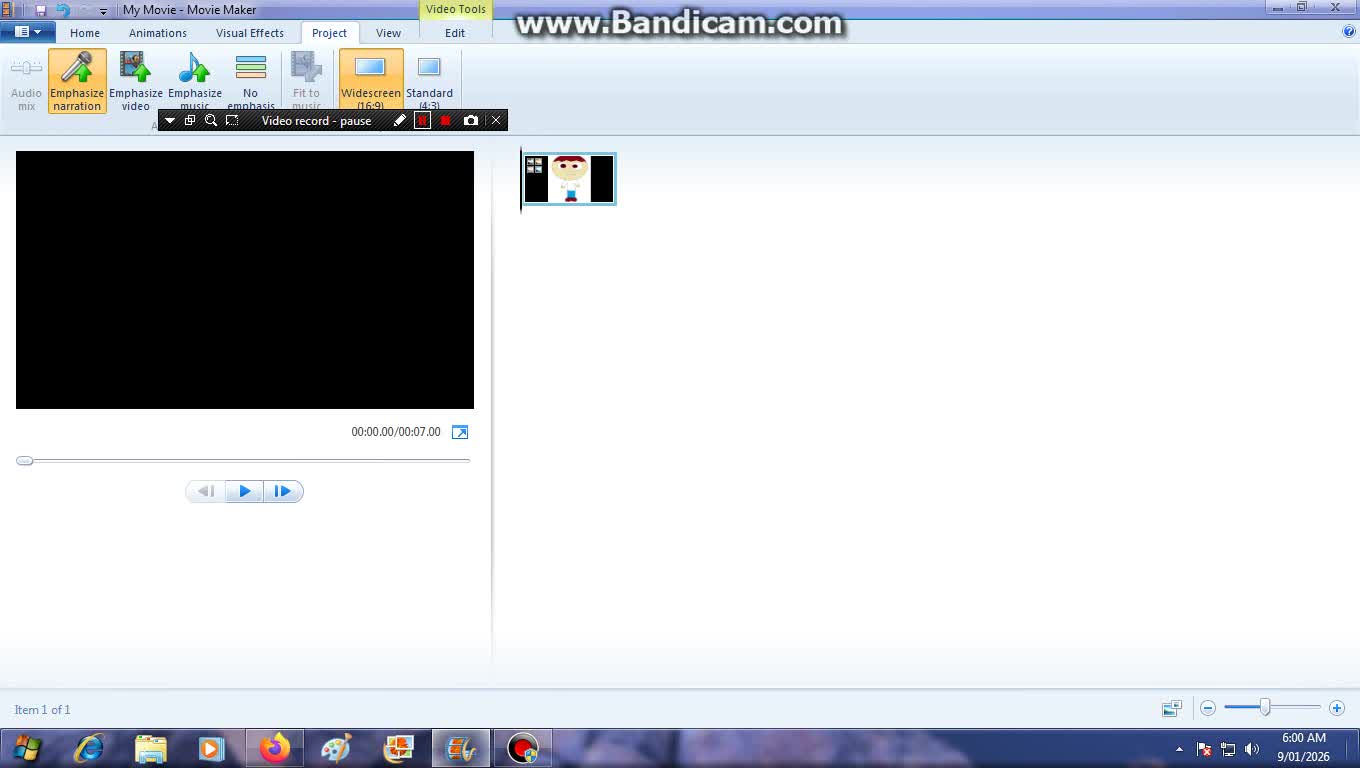Open the Edit tab under Video Tools
Viewport: 1360px width, 768px height.
[455, 32]
